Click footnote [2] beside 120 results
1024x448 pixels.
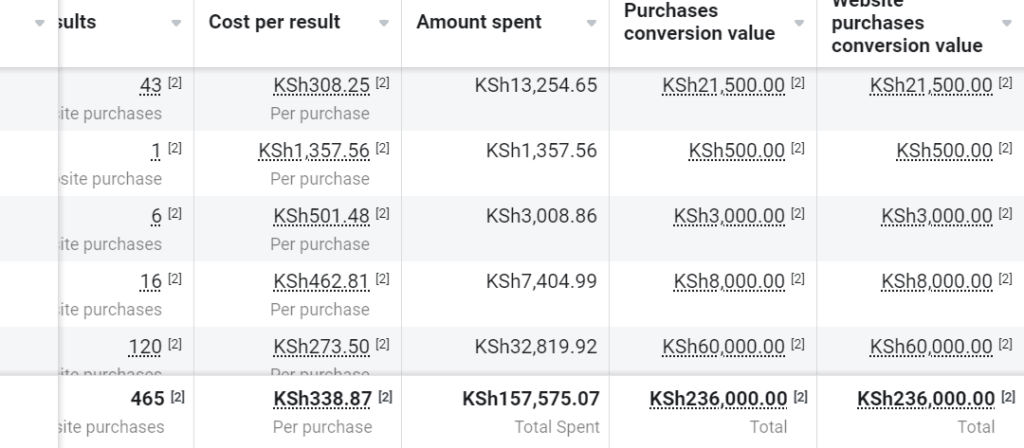pos(175,345)
